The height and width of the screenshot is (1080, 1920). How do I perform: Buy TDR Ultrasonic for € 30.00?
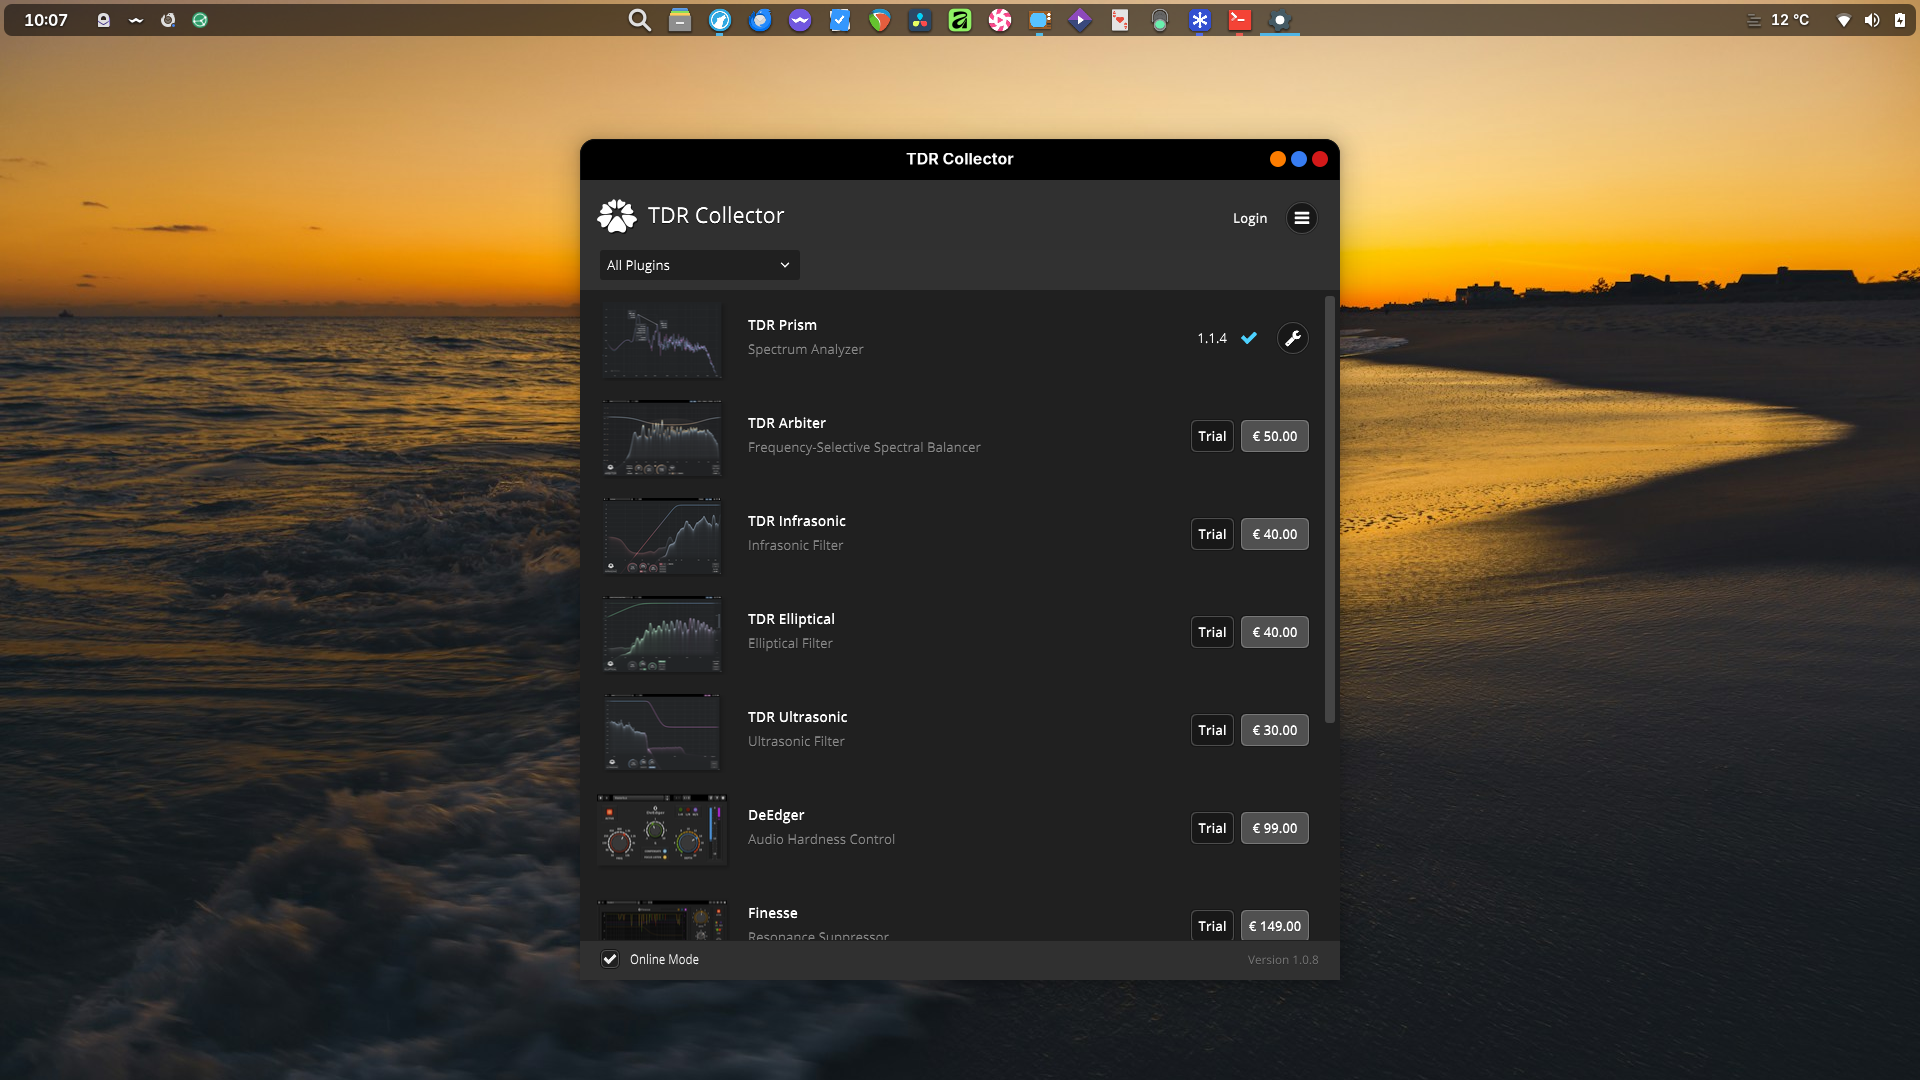[1275, 730]
